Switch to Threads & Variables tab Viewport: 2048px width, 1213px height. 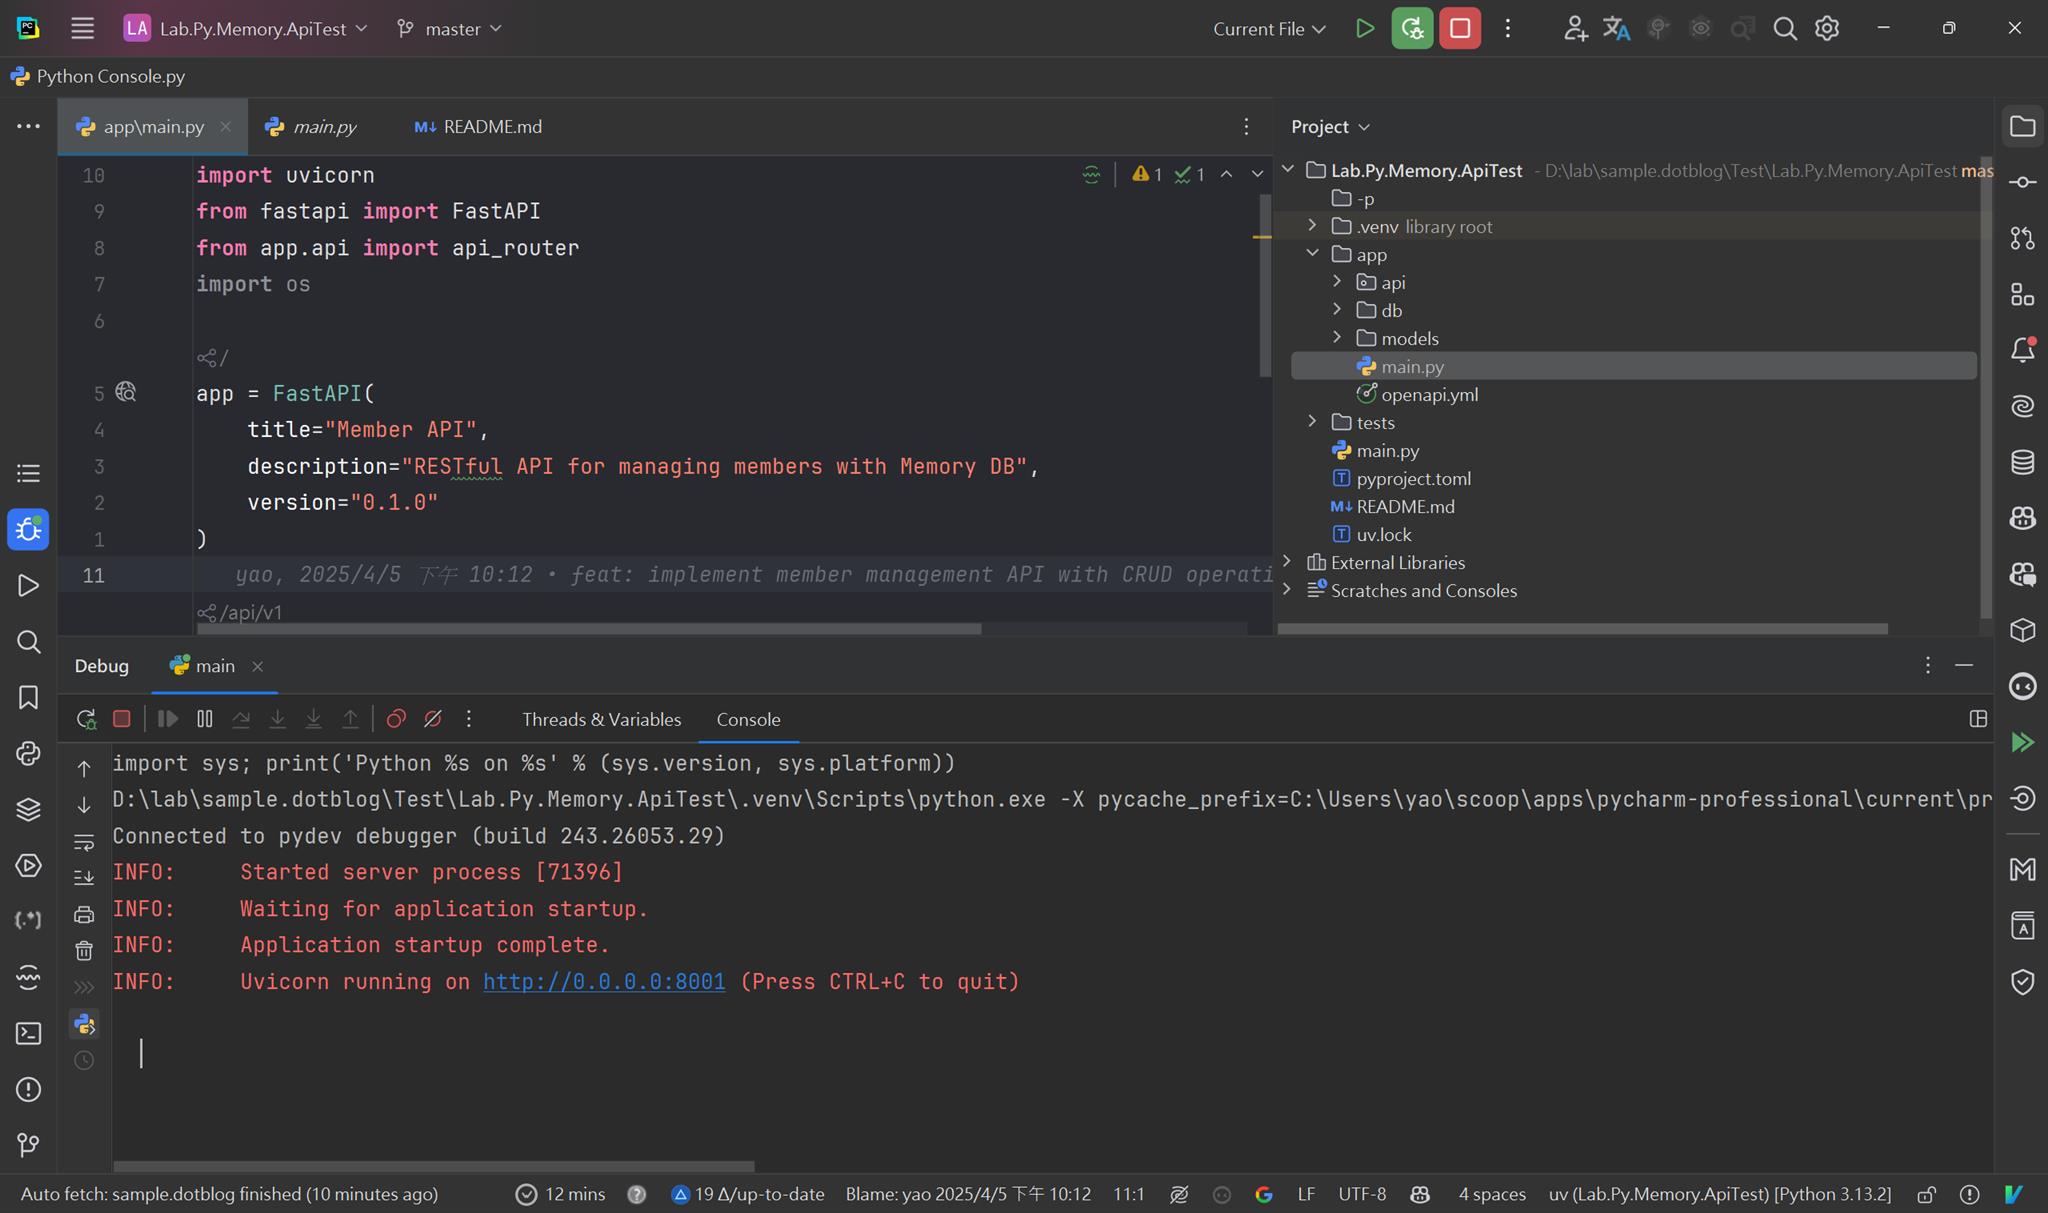point(601,720)
